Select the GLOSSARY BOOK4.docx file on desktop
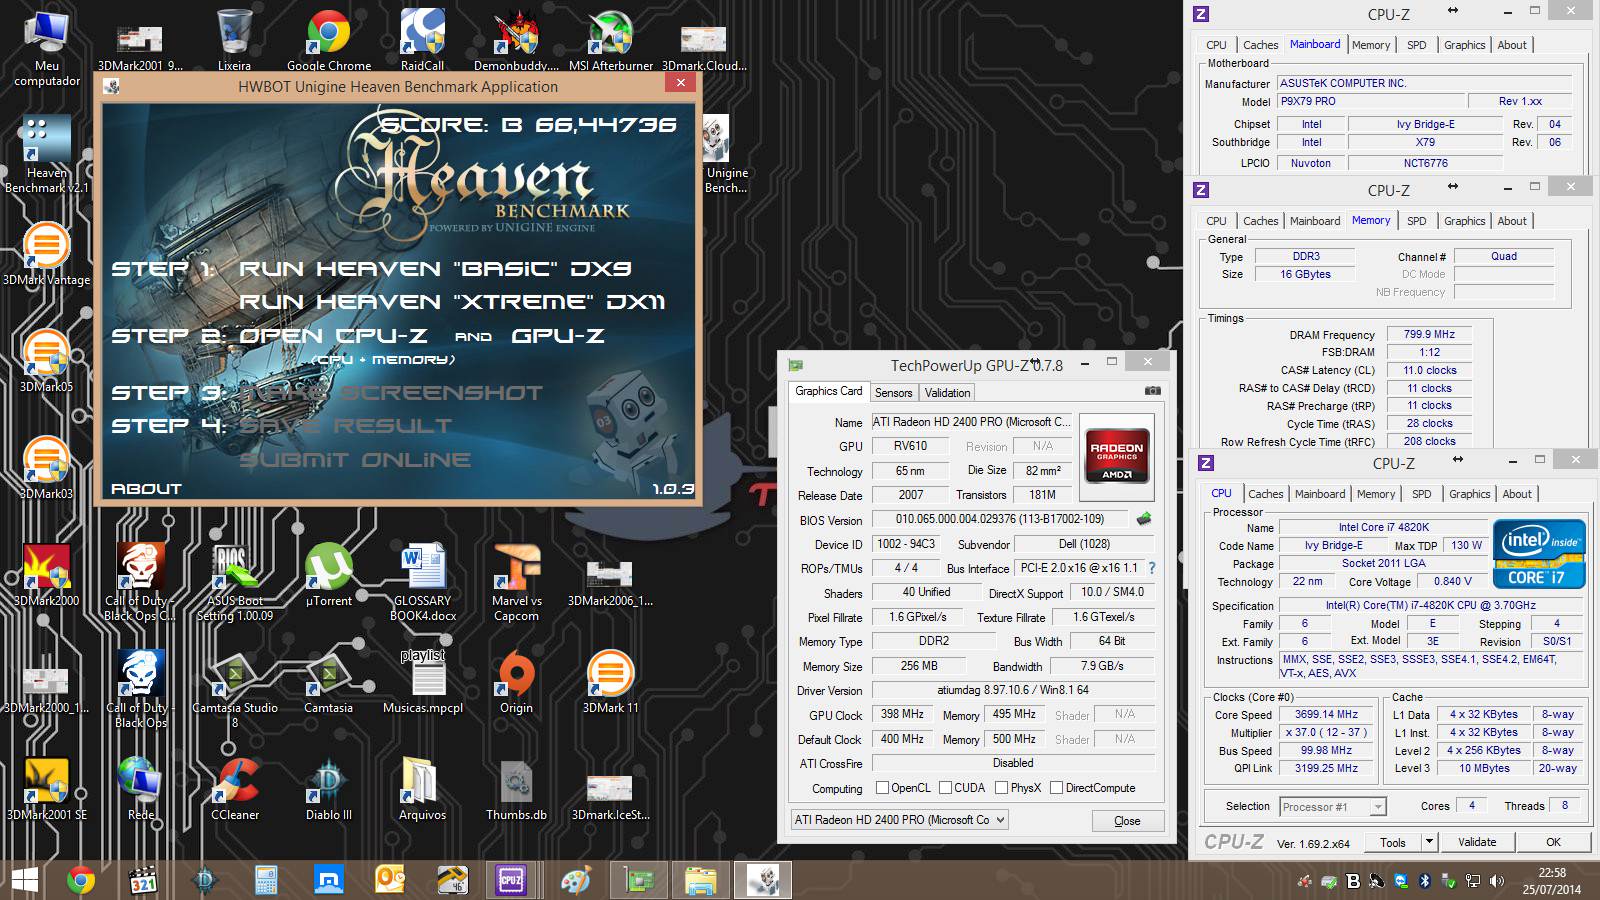The width and height of the screenshot is (1600, 900). click(x=422, y=582)
